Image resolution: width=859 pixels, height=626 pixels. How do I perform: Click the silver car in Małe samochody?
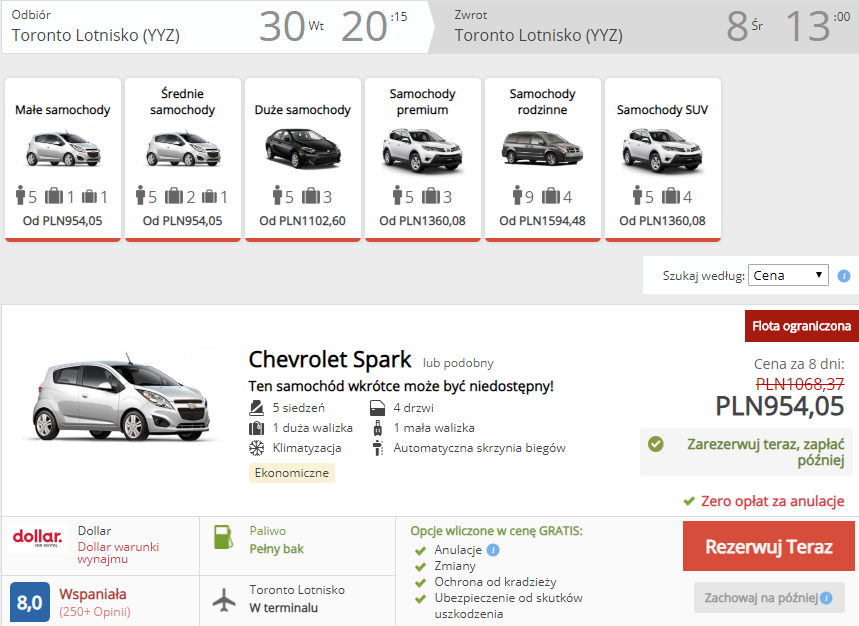pos(64,148)
